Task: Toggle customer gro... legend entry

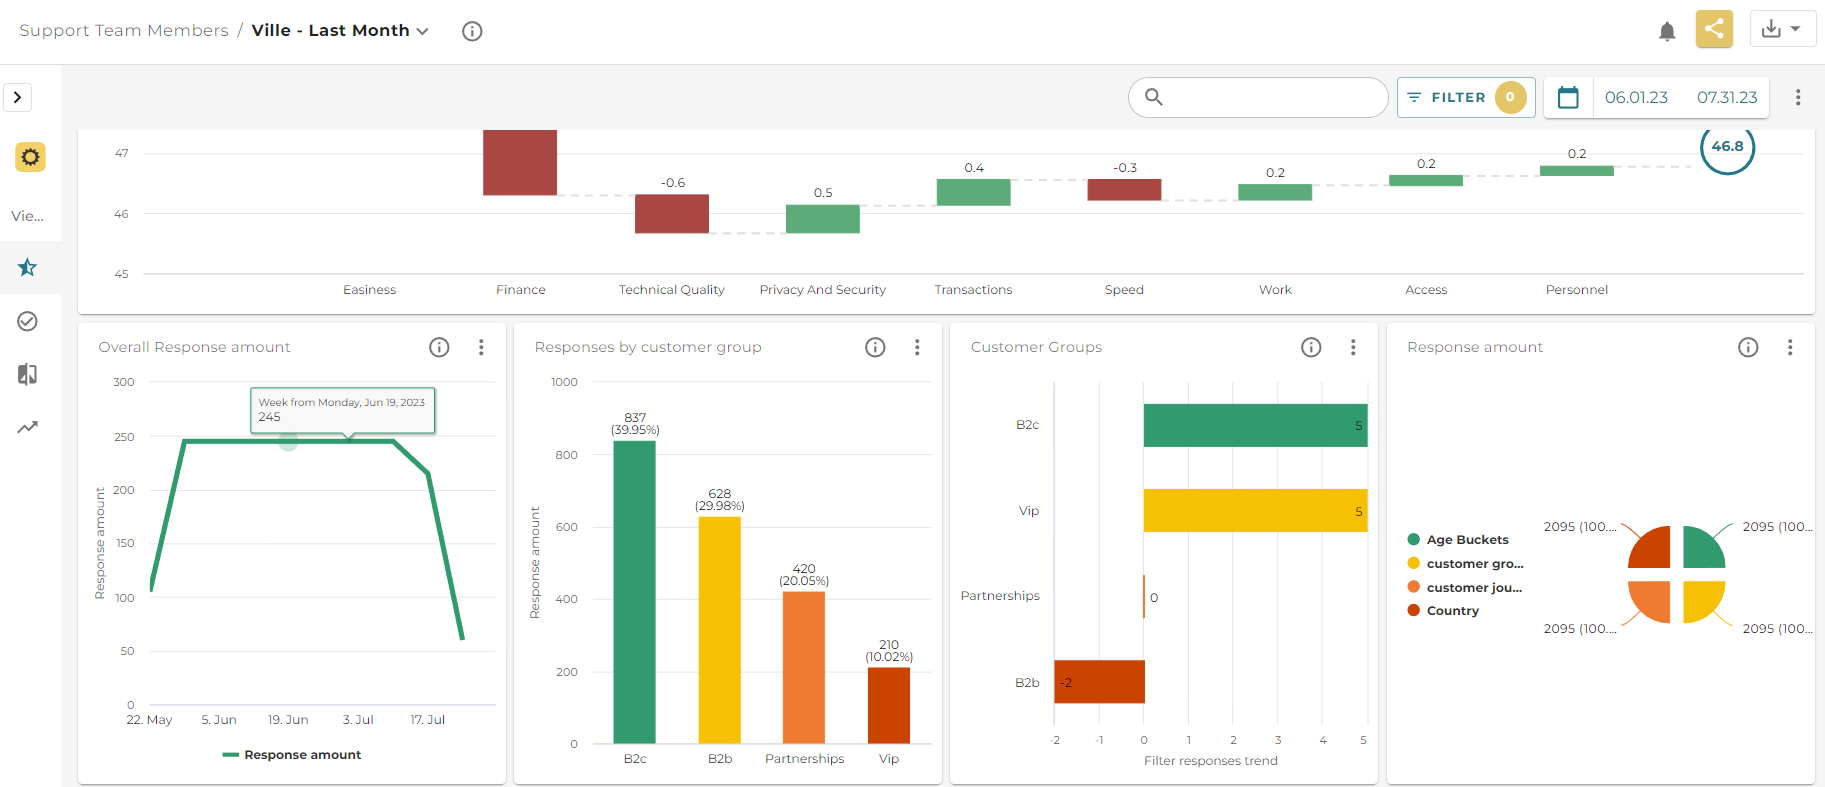Action: pos(1465,563)
